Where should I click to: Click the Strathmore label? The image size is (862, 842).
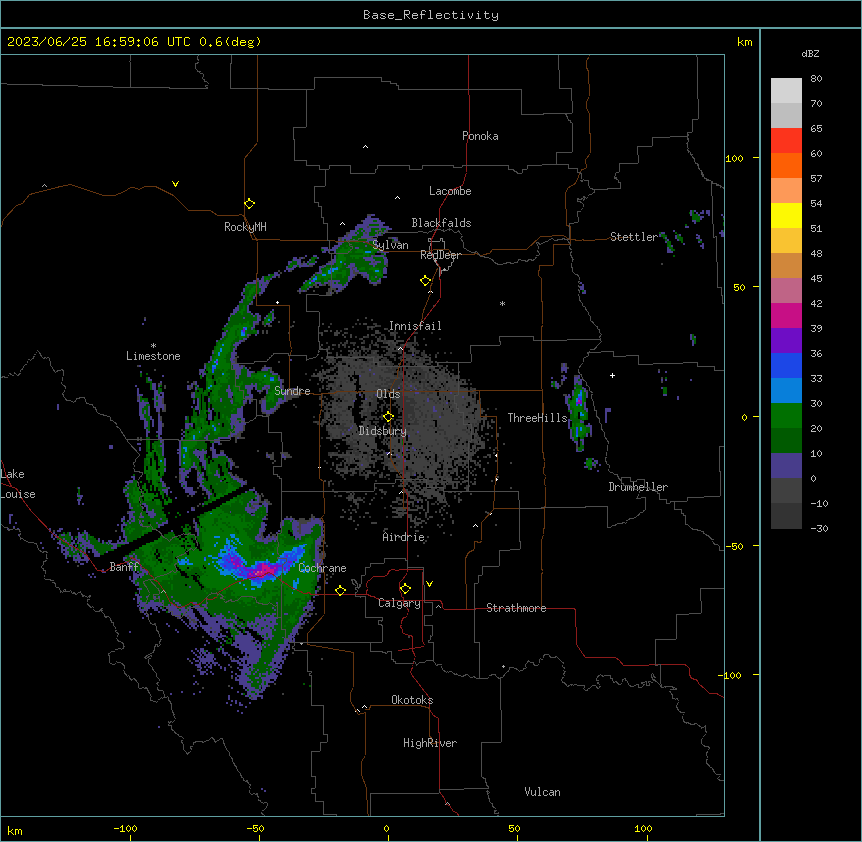[x=516, y=608]
